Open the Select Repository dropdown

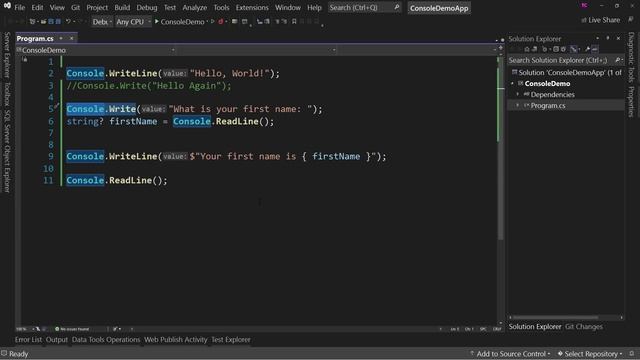pos(590,353)
